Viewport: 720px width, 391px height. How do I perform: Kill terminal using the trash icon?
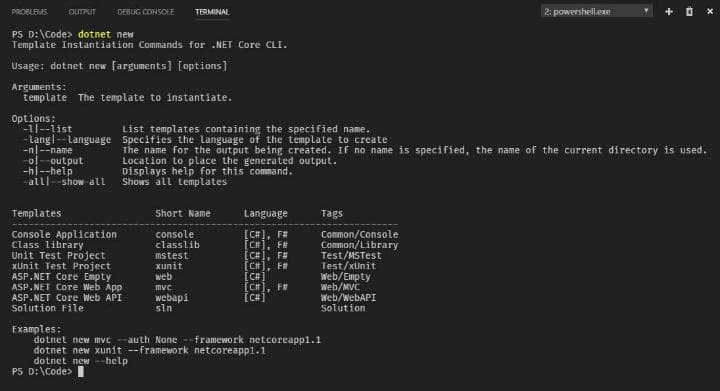point(689,11)
